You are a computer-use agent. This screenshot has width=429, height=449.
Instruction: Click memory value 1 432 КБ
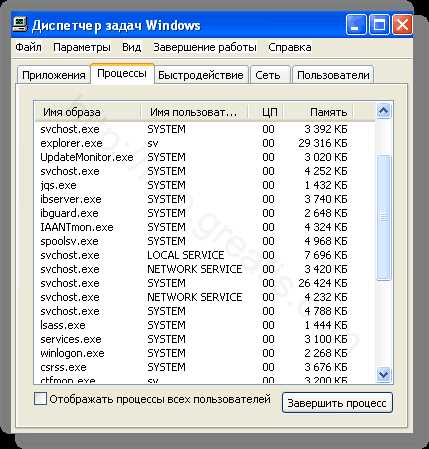coord(326,185)
